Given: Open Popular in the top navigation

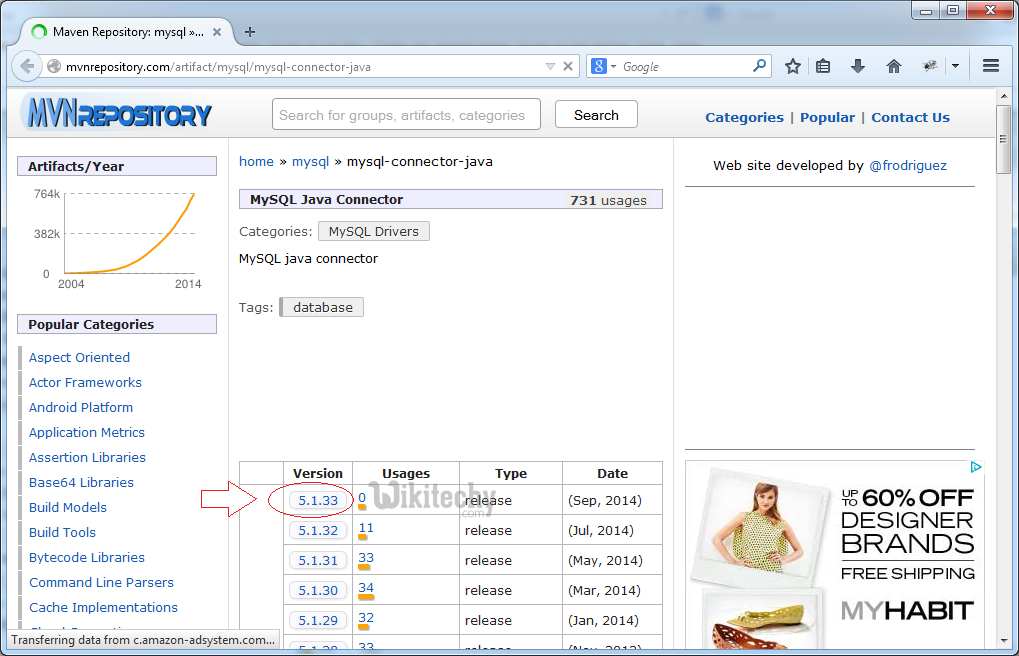Looking at the screenshot, I should (827, 117).
